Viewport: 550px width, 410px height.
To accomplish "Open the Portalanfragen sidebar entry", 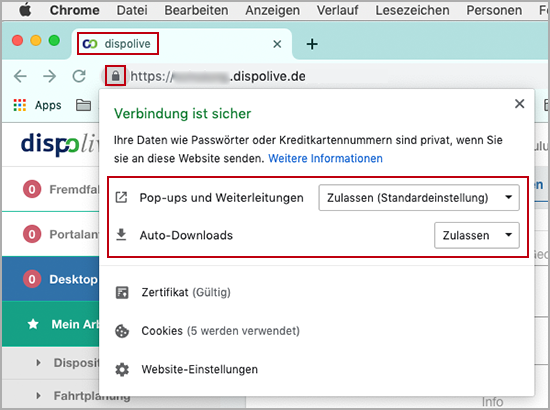I will (51, 234).
